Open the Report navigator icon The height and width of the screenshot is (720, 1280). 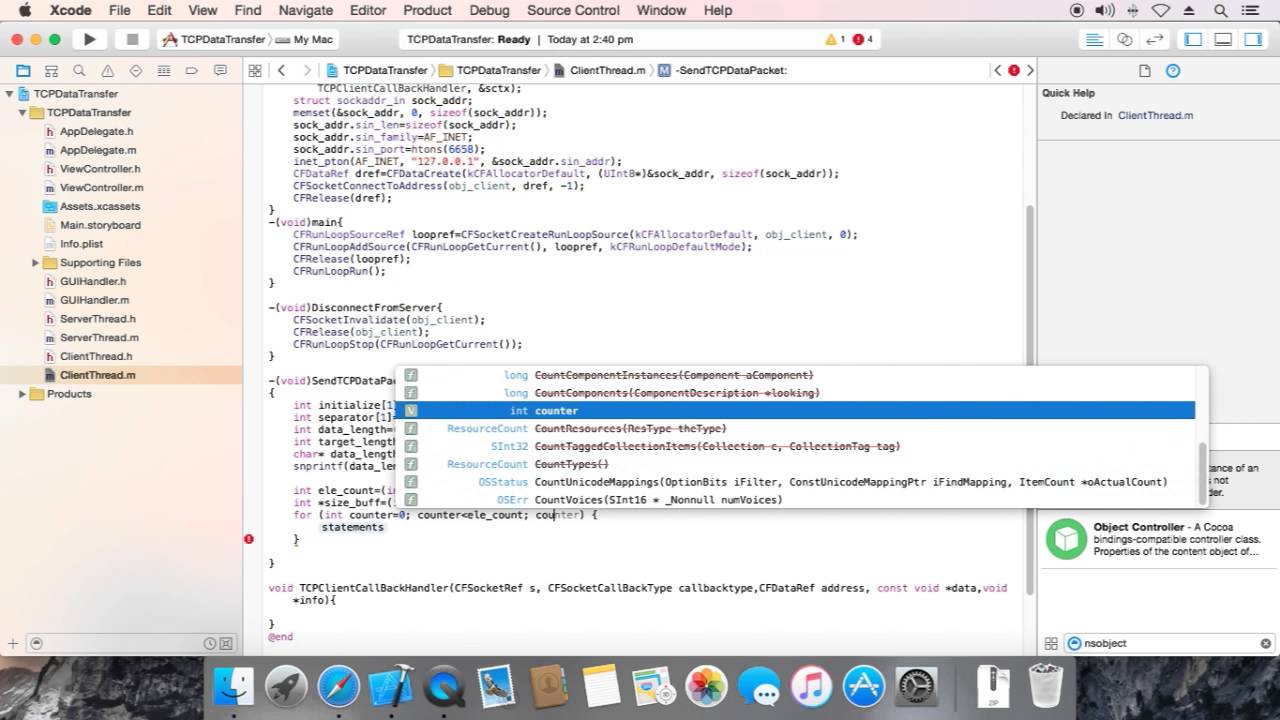221,71
